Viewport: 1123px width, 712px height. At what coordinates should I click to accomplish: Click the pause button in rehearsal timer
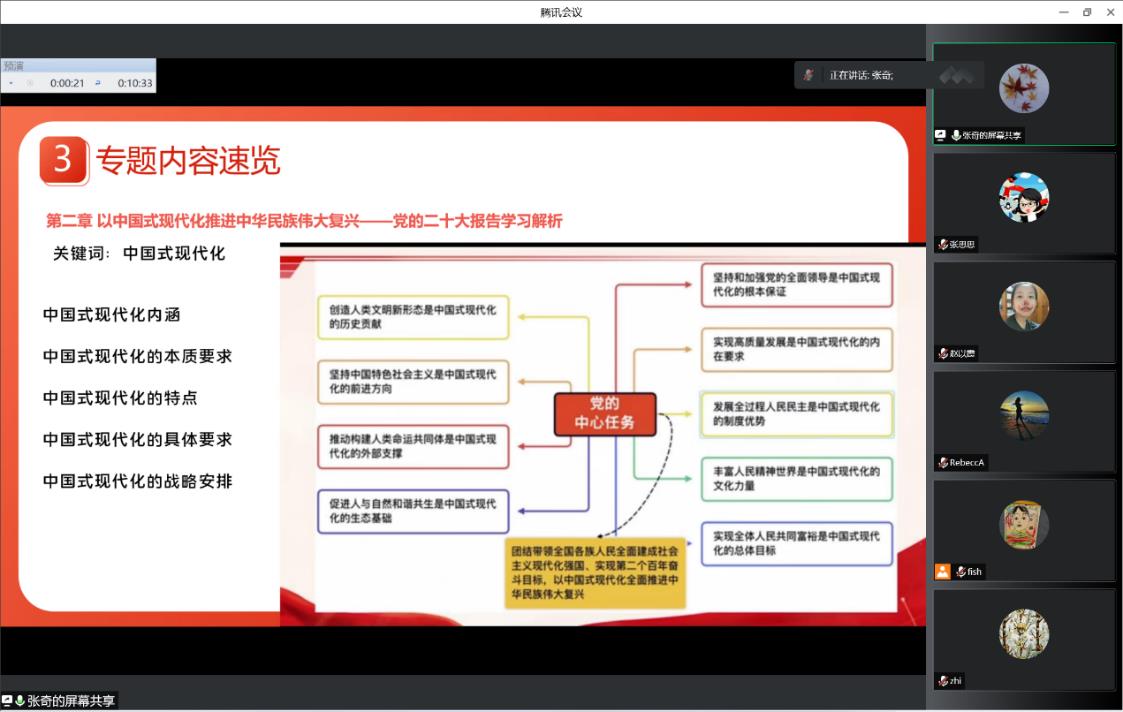30,83
